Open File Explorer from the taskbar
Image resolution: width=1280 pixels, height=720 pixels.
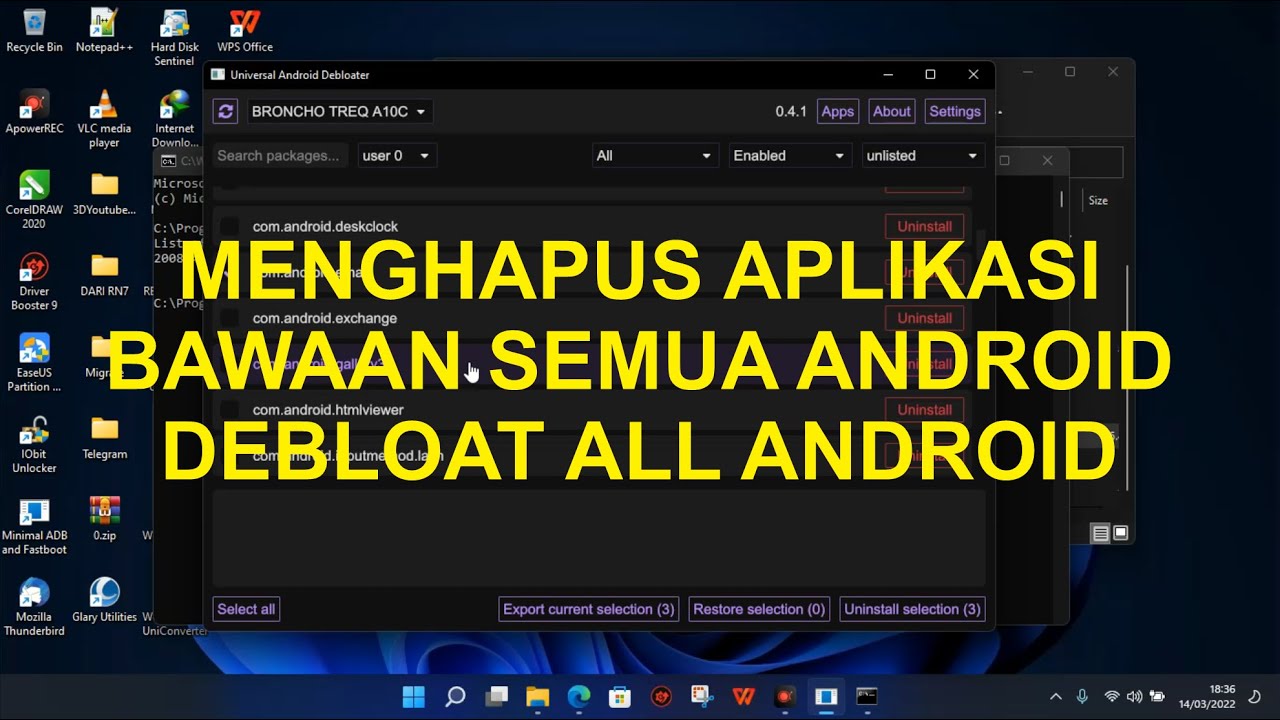click(x=538, y=696)
